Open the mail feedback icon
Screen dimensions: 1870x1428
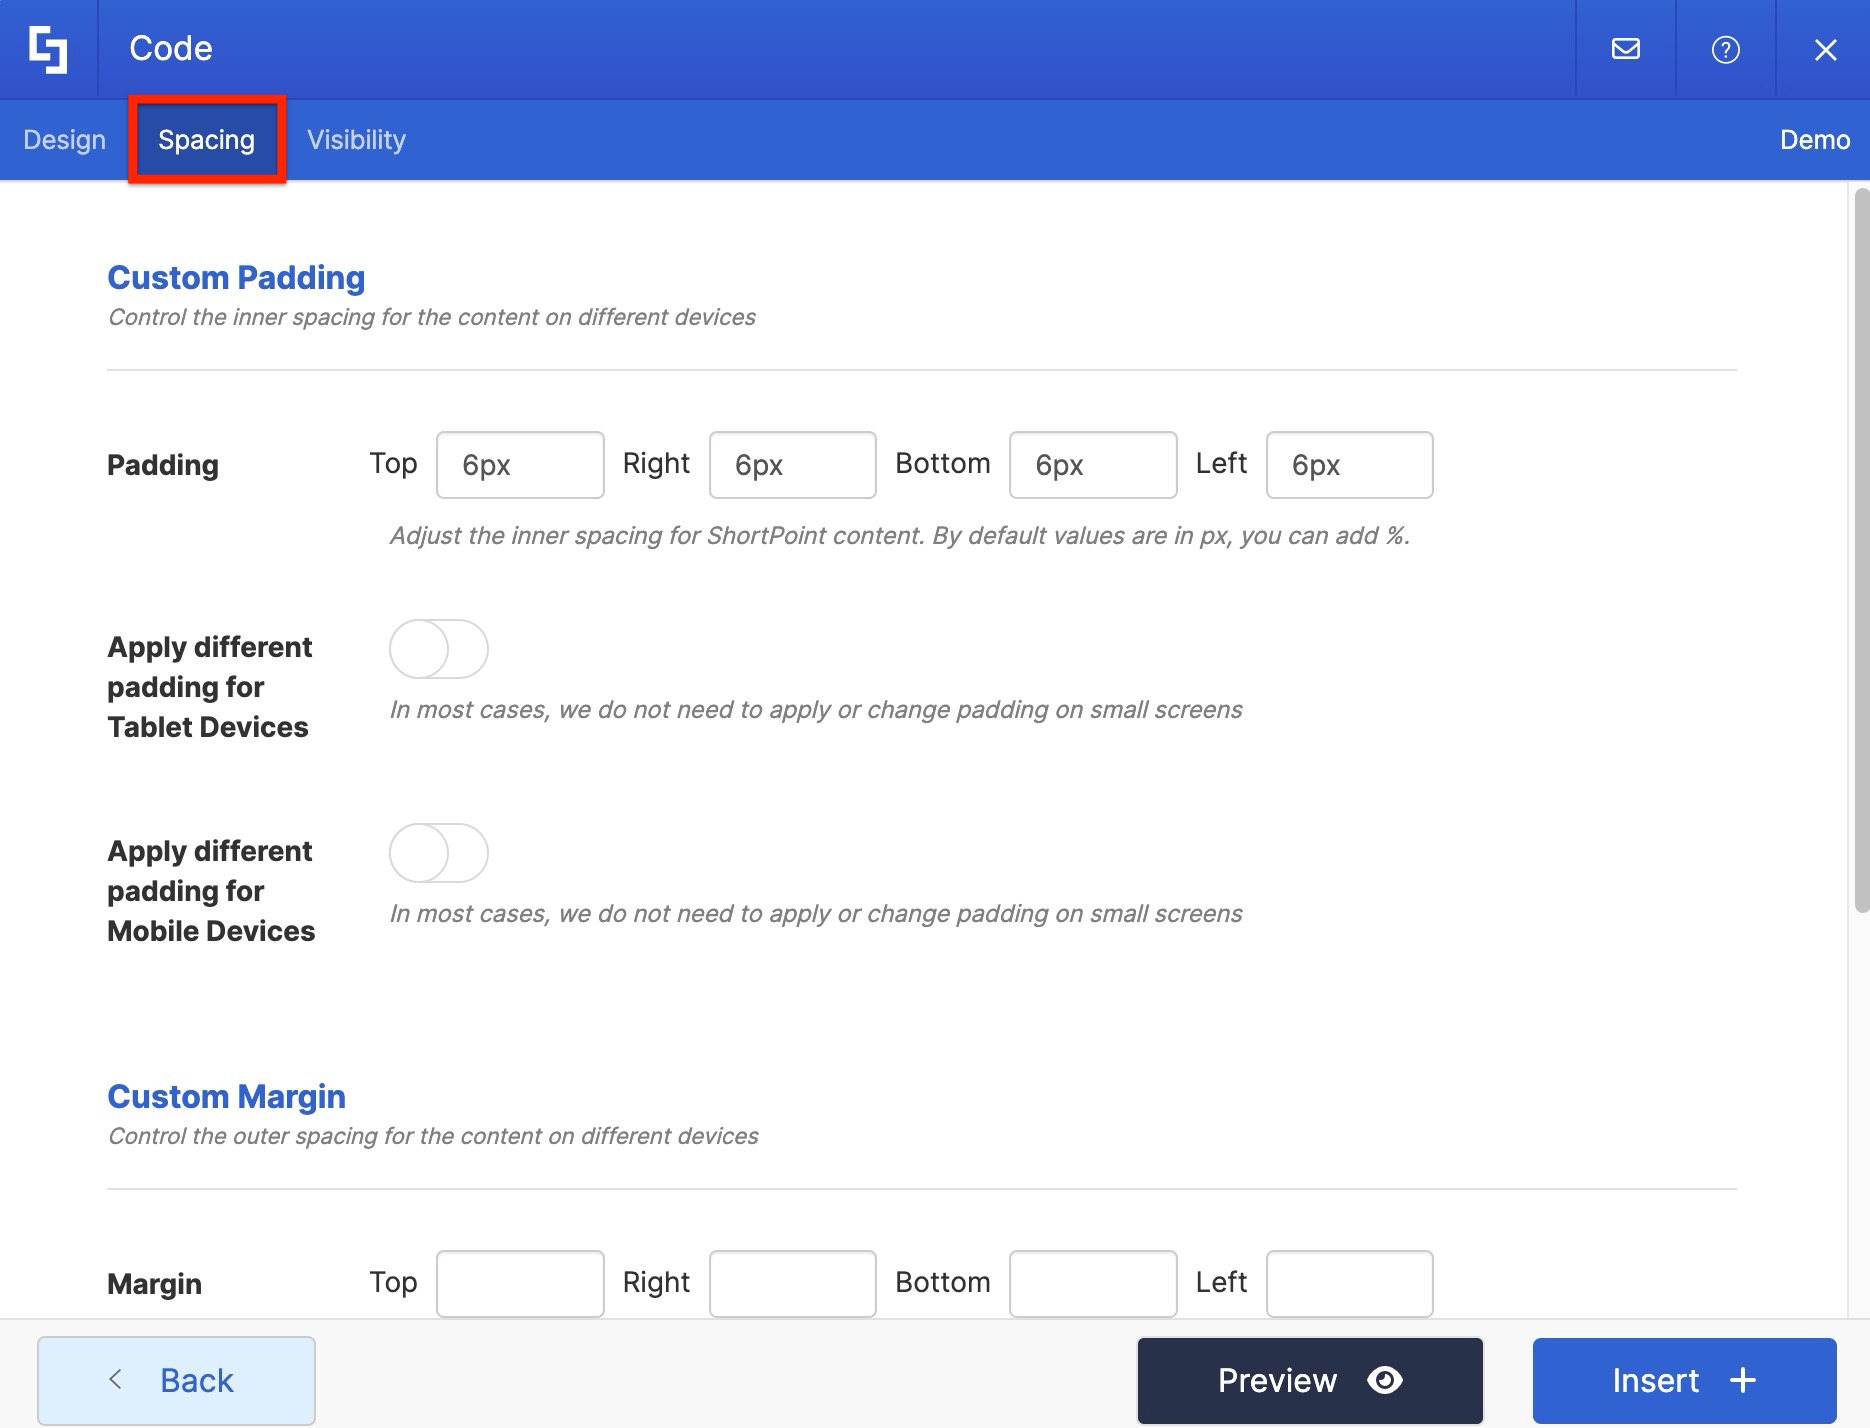[1626, 49]
